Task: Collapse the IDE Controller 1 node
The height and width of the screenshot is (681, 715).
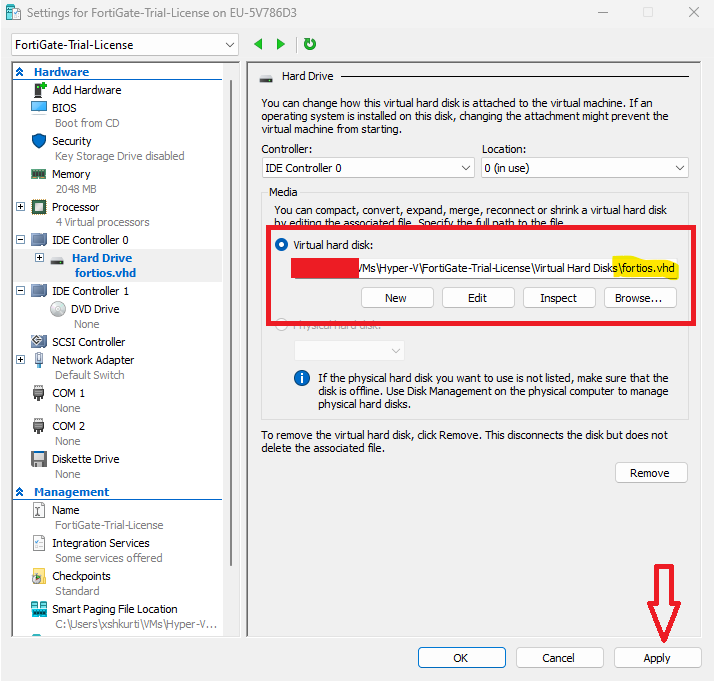Action: pos(21,291)
